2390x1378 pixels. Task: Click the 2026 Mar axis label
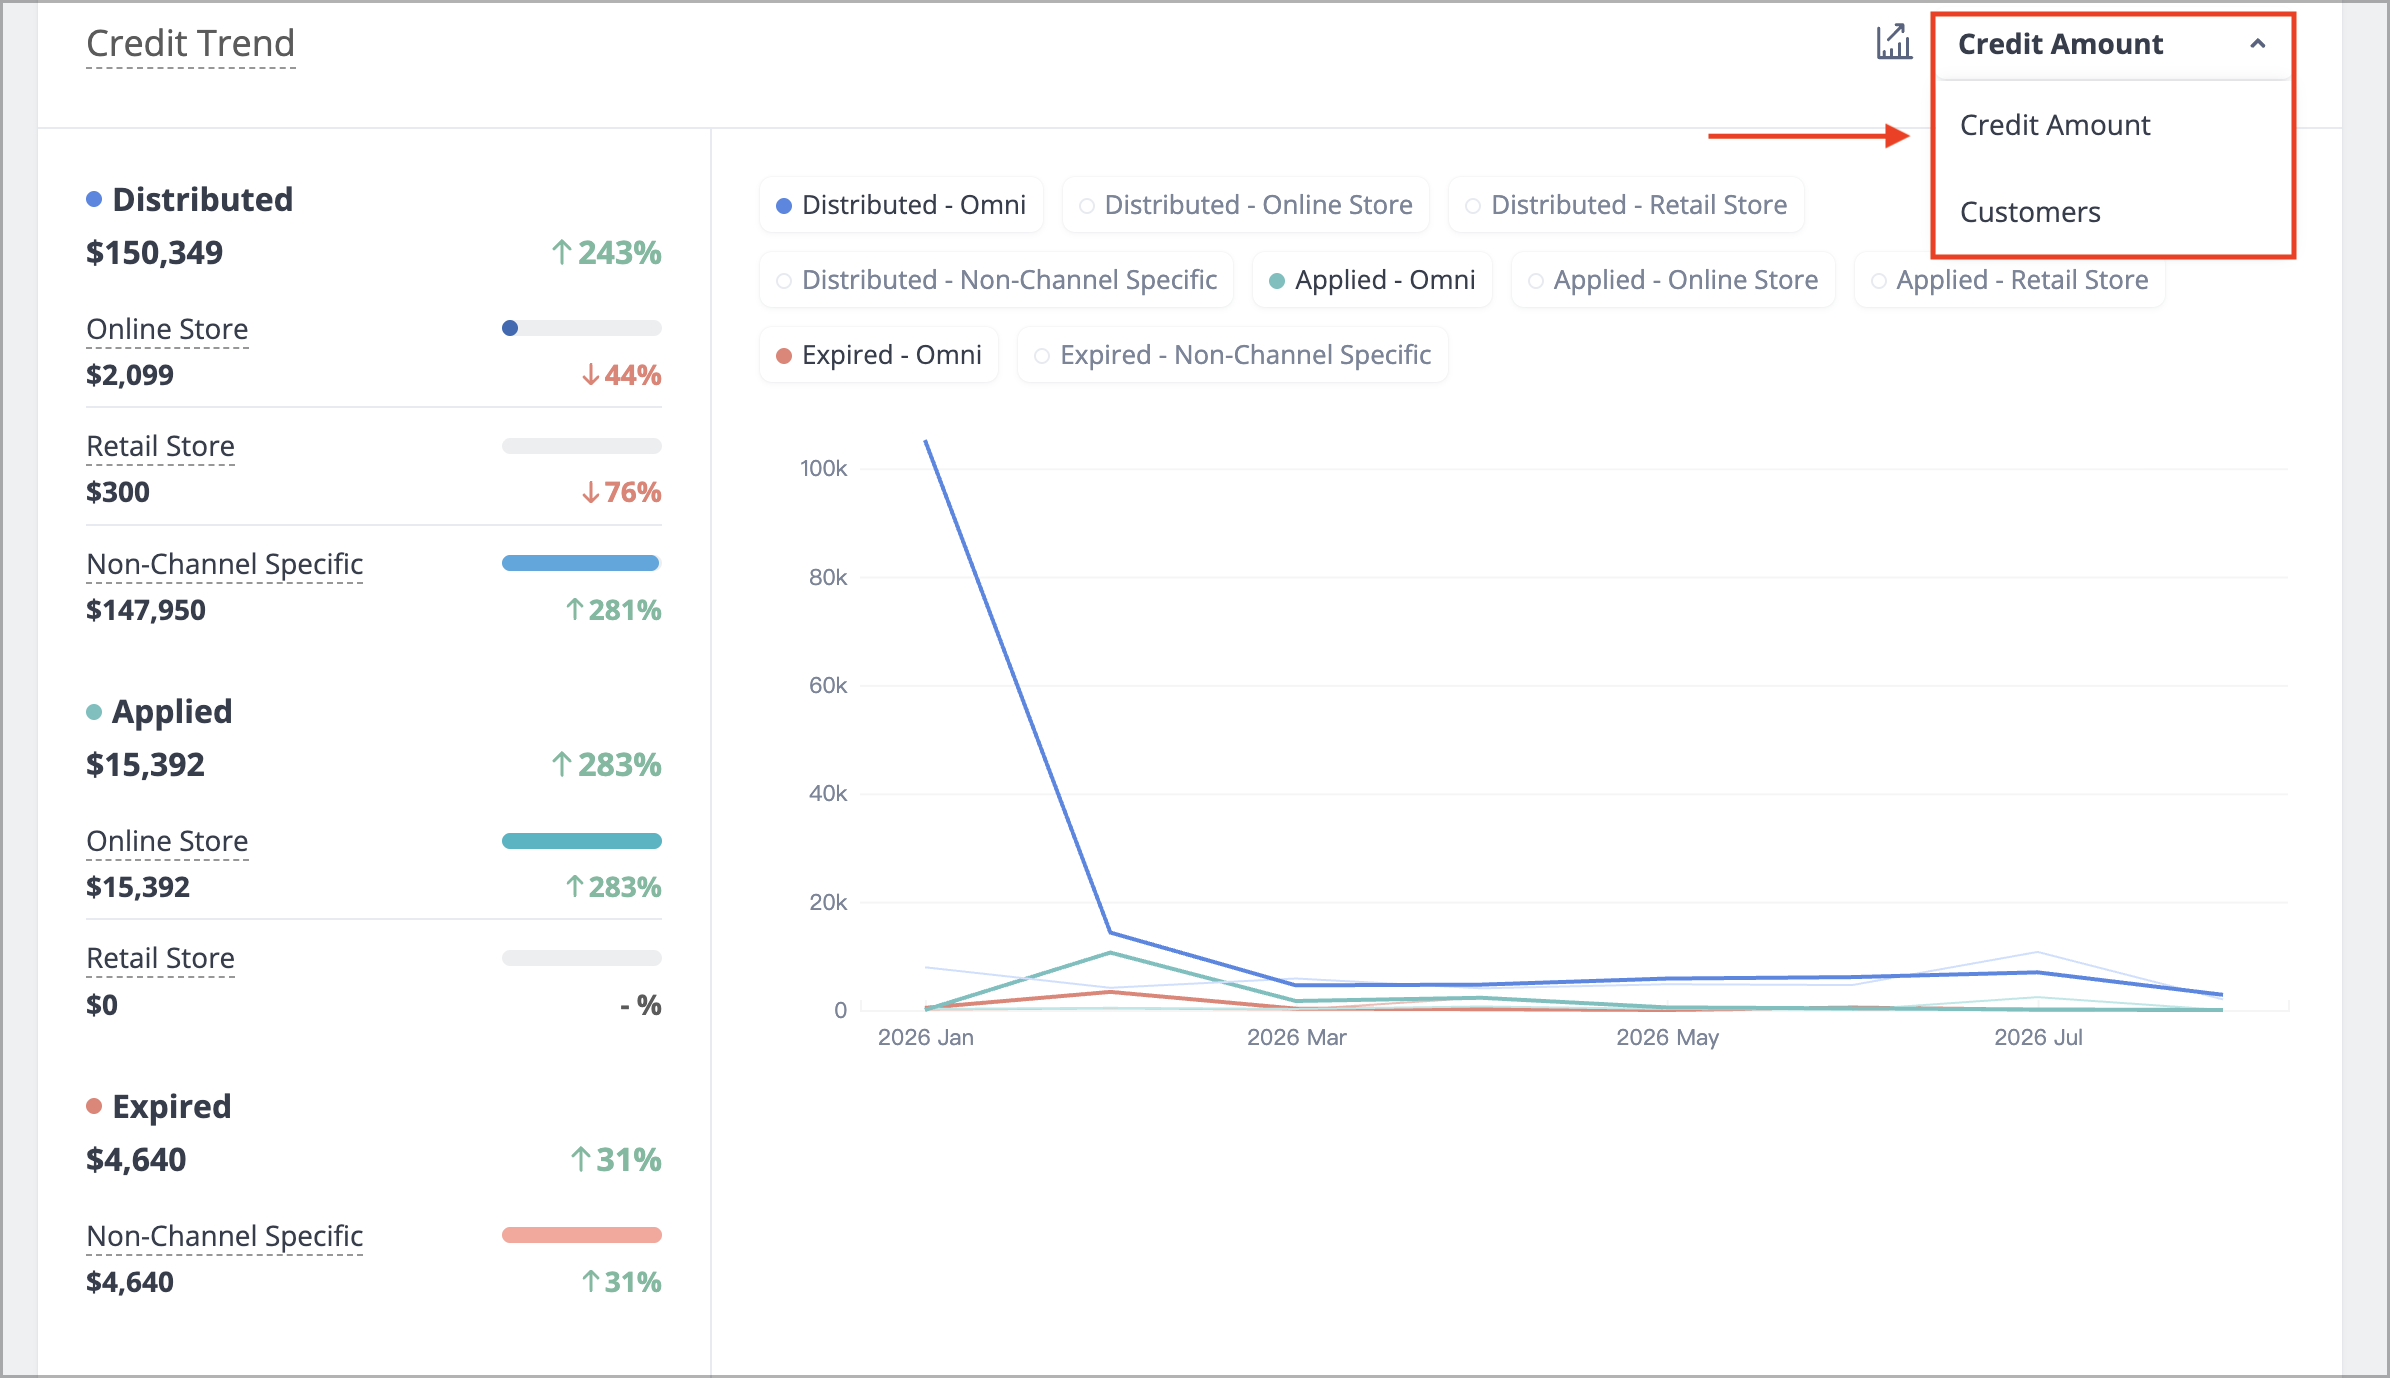click(x=1297, y=1037)
